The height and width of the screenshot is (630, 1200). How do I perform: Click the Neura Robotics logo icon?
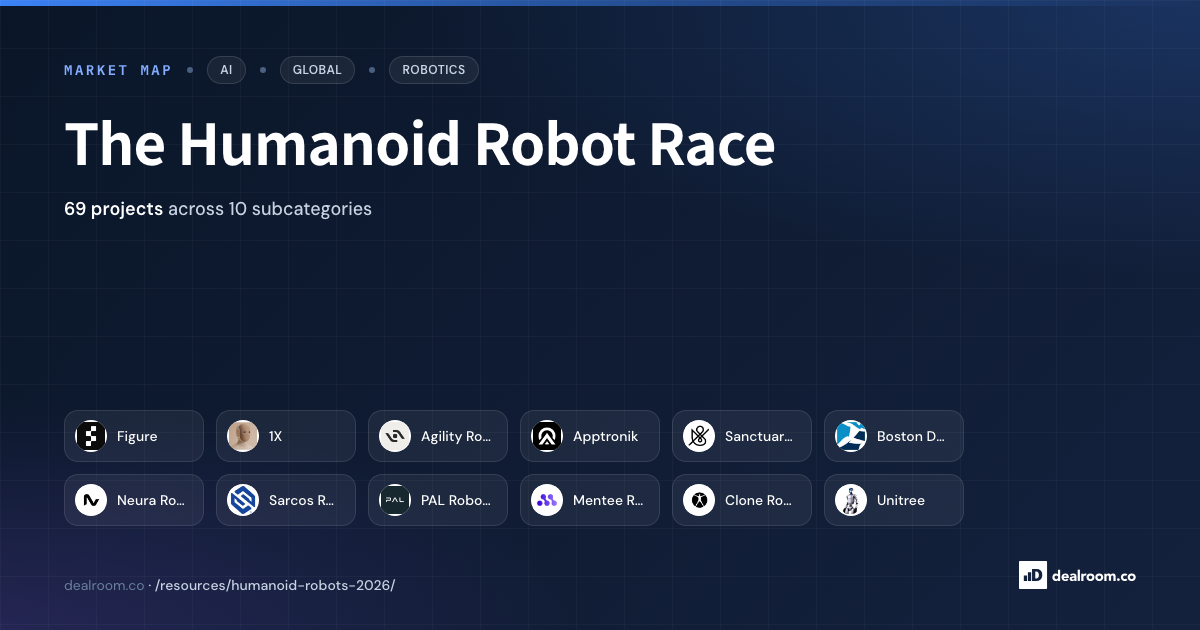(x=91, y=500)
